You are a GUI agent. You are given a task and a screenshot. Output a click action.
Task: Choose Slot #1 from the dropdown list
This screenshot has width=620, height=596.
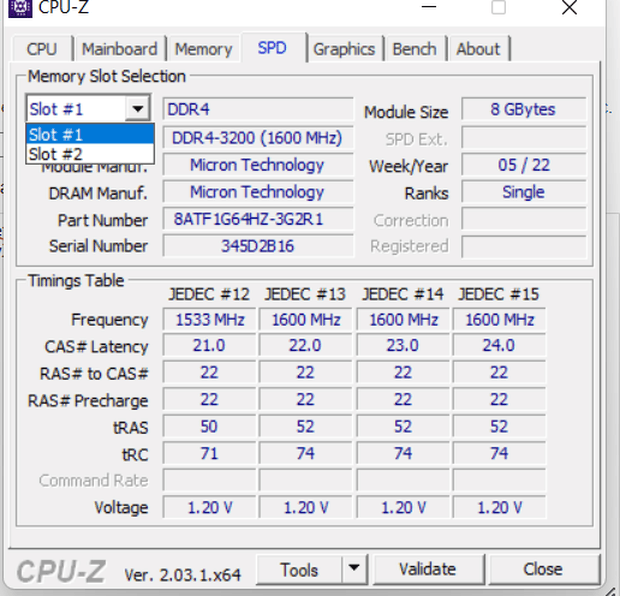click(x=90, y=134)
